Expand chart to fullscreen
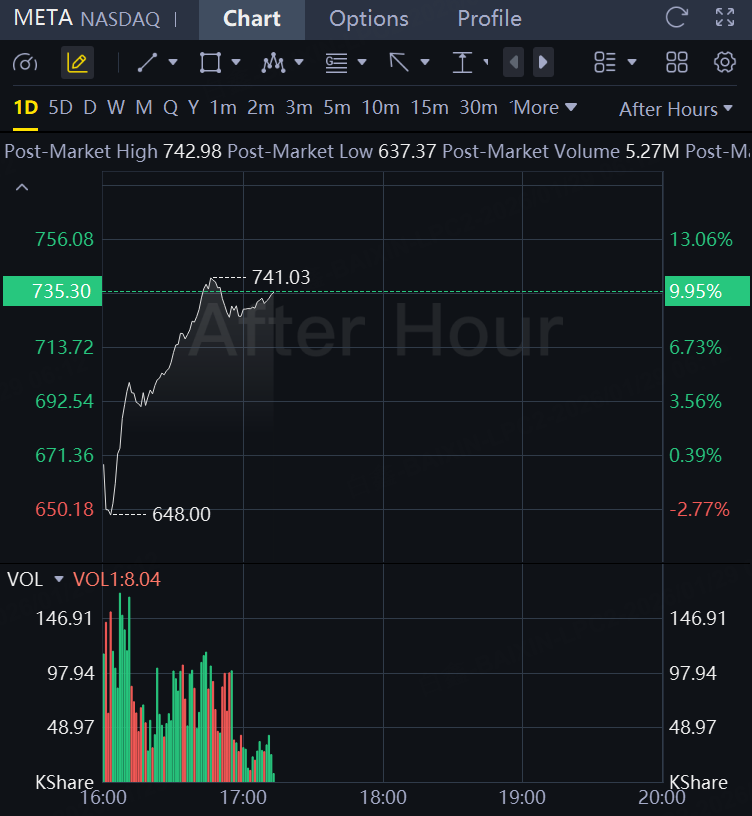Screen dimensions: 752x816 725,18
